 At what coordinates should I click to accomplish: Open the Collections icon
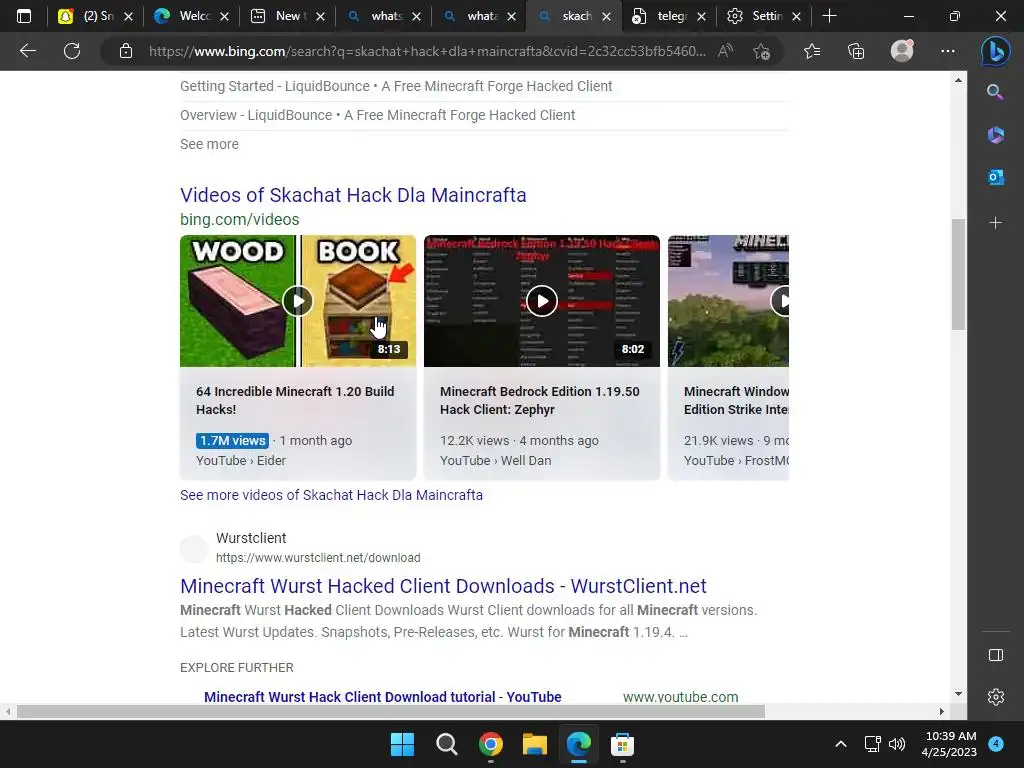coord(856,51)
